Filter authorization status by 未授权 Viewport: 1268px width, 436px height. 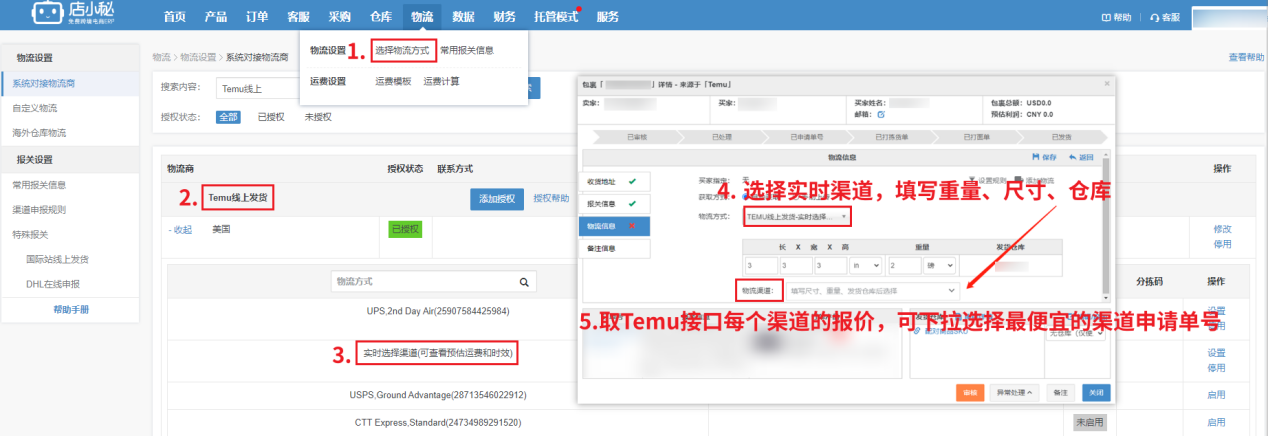coord(318,117)
